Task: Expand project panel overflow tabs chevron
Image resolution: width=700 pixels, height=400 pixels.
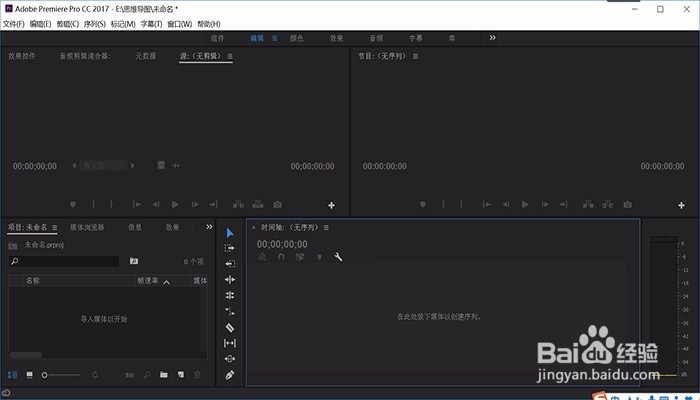Action: click(x=209, y=227)
